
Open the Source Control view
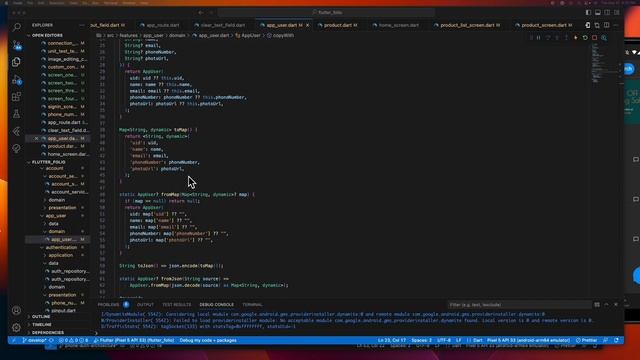click(x=16, y=45)
